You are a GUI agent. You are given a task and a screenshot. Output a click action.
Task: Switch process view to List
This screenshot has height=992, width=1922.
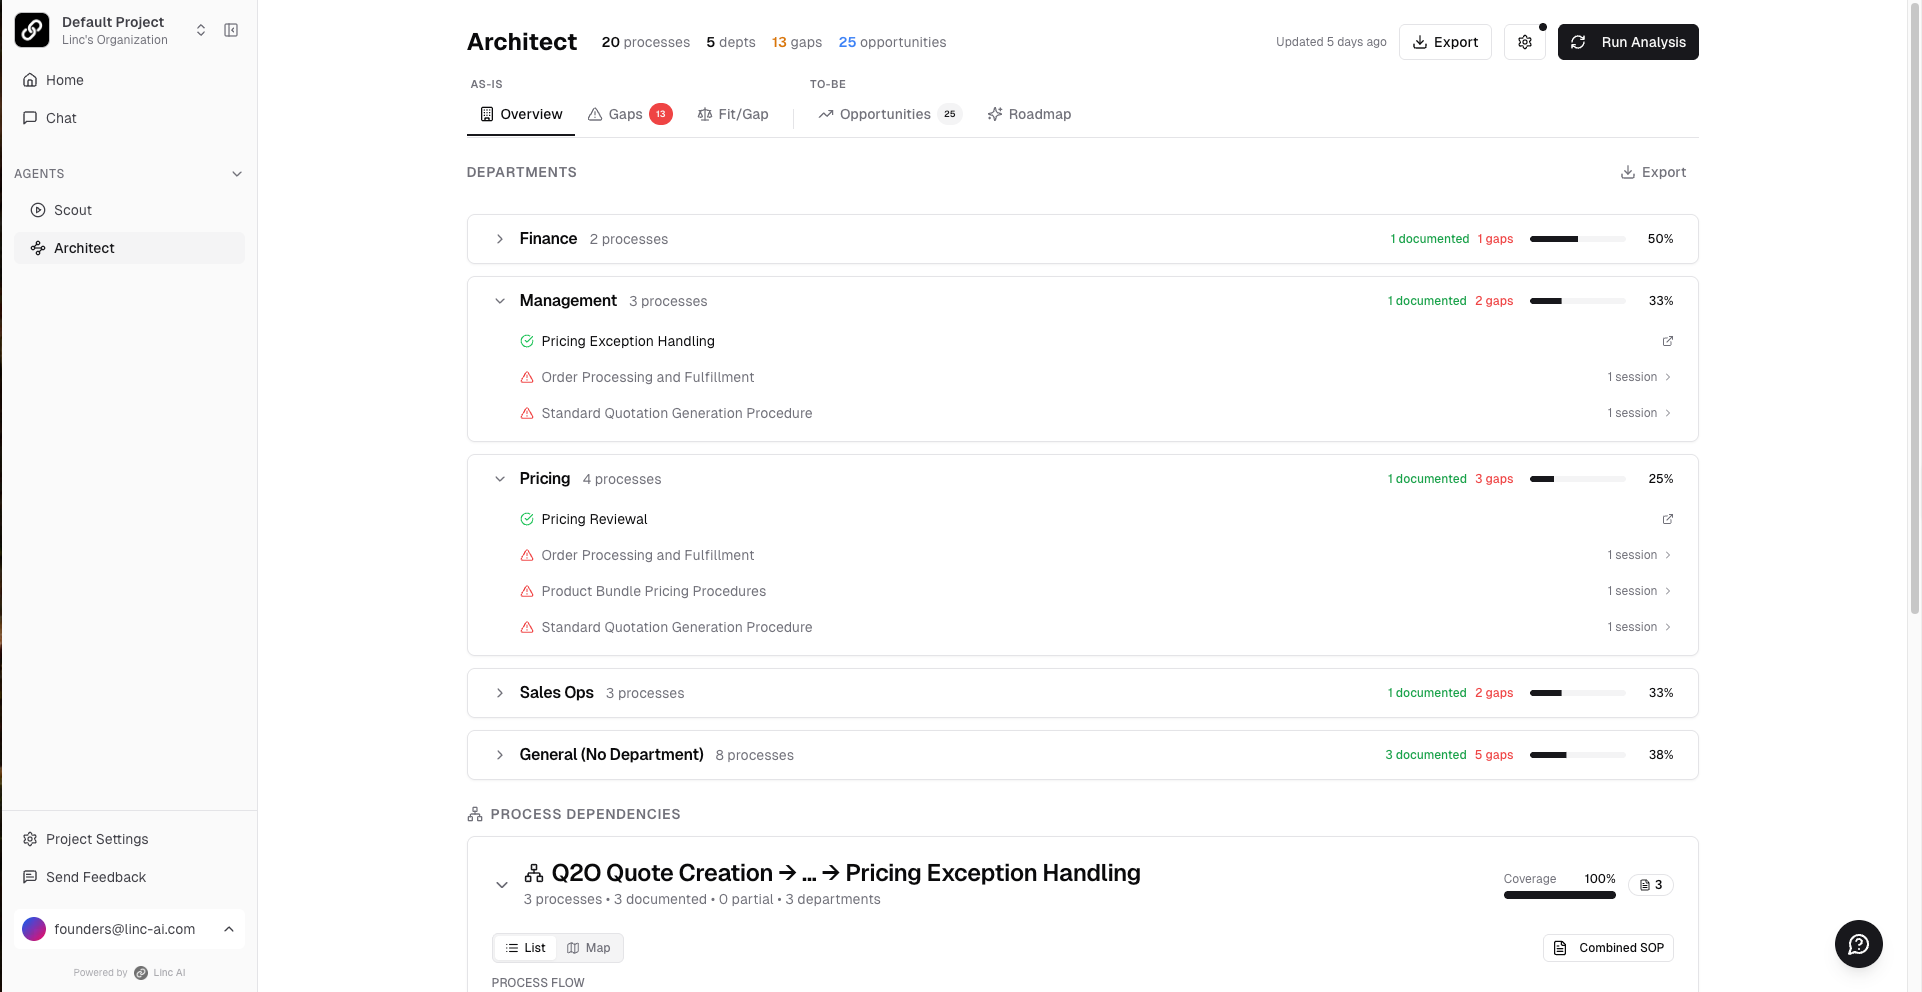526,948
